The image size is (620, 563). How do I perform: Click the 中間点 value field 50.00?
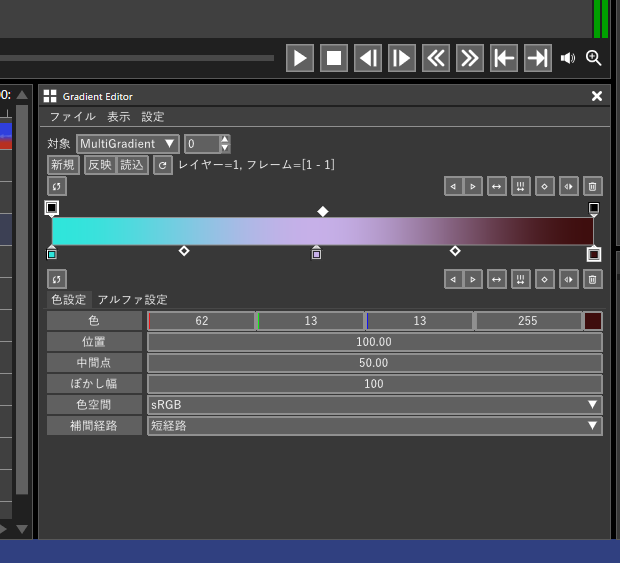pos(374,363)
